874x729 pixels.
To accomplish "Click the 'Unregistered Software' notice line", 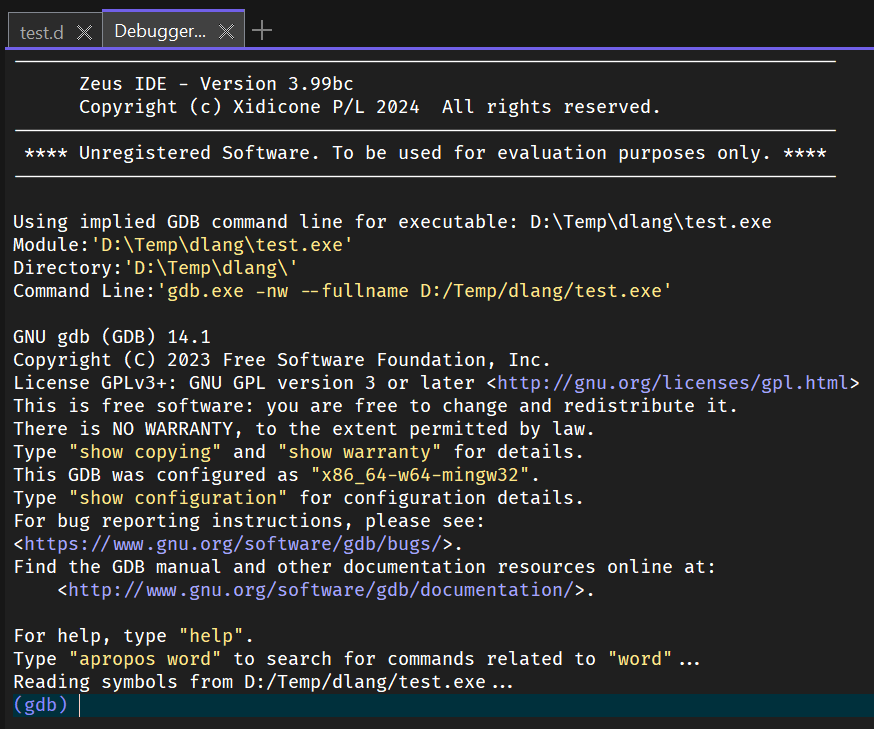I will click(x=425, y=153).
